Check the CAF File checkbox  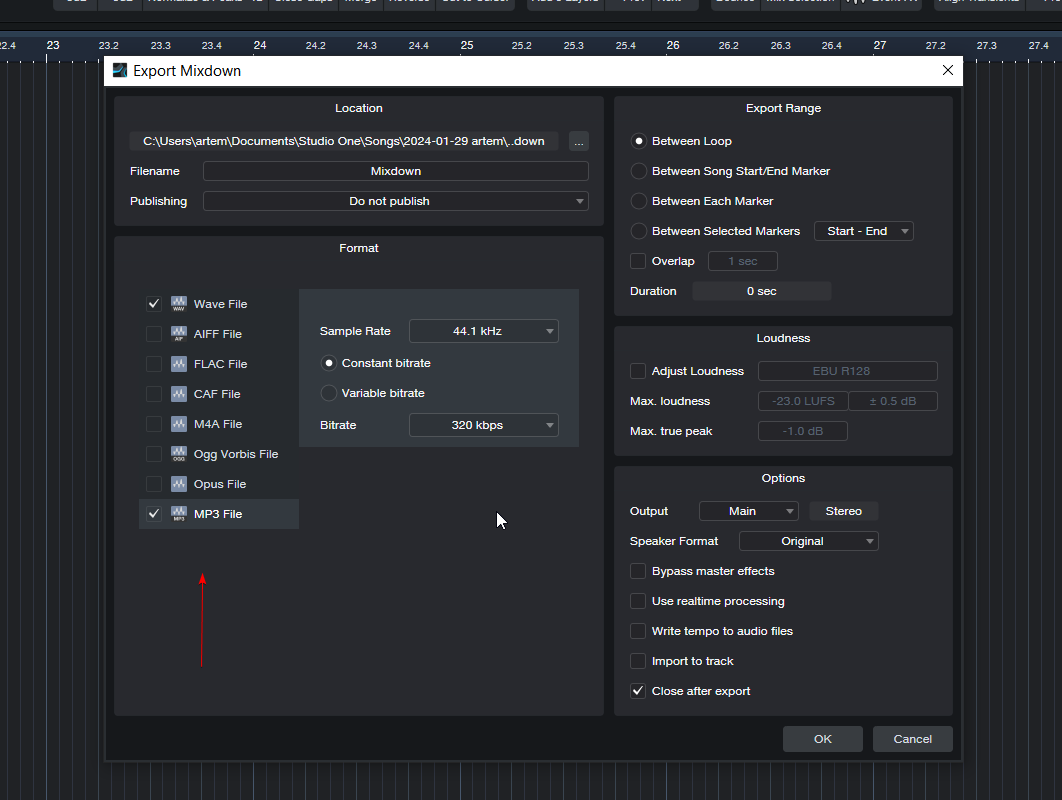[x=154, y=394]
